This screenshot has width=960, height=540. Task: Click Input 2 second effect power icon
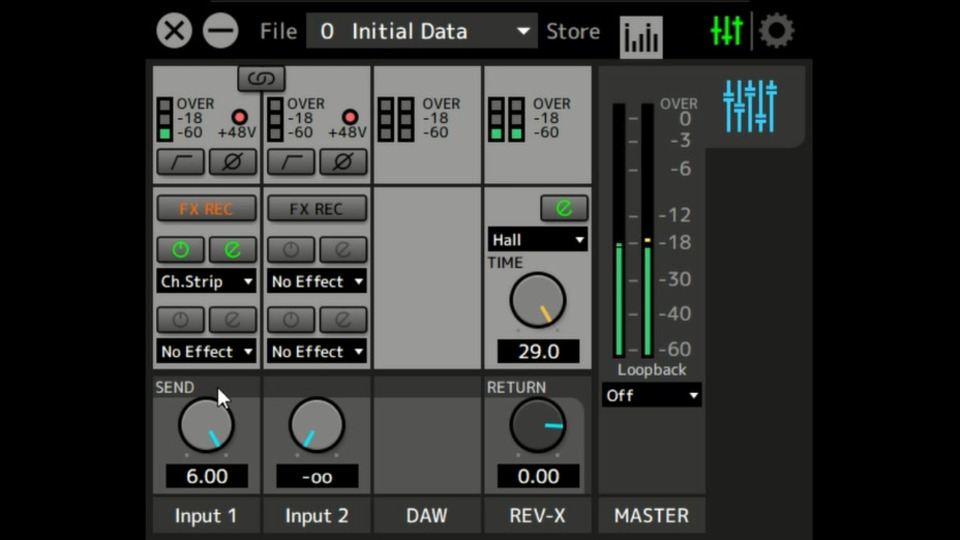pos(291,320)
